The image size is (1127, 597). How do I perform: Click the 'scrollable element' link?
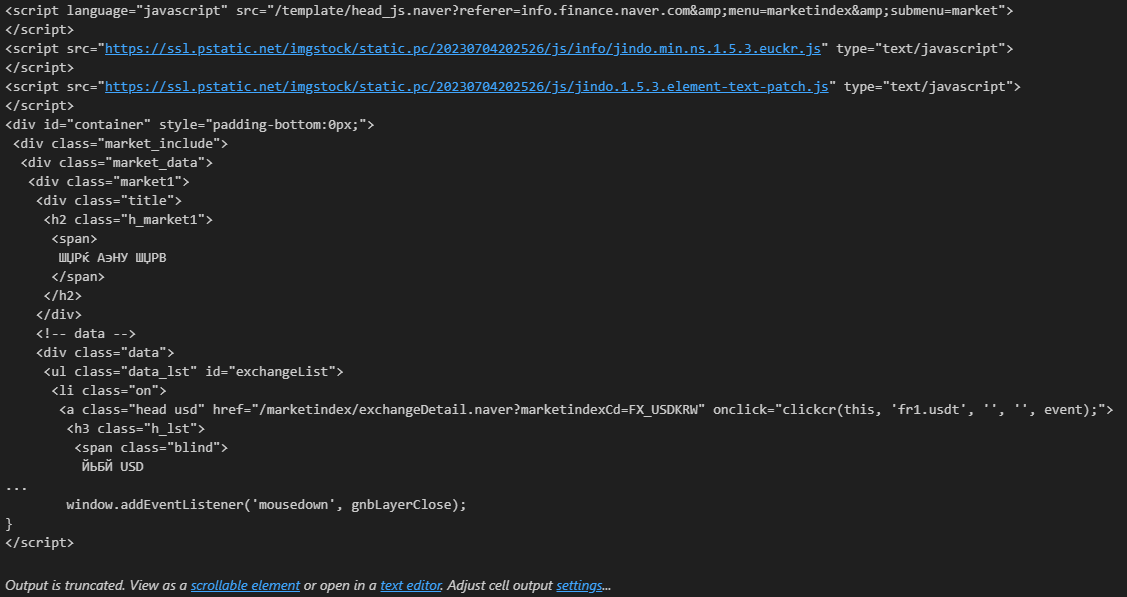(245, 586)
